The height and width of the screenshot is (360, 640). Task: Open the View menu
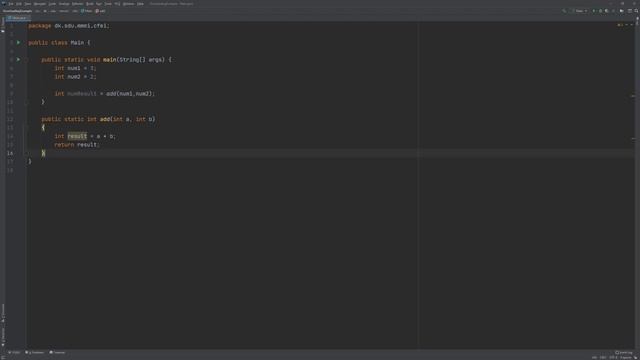[x=28, y=4]
